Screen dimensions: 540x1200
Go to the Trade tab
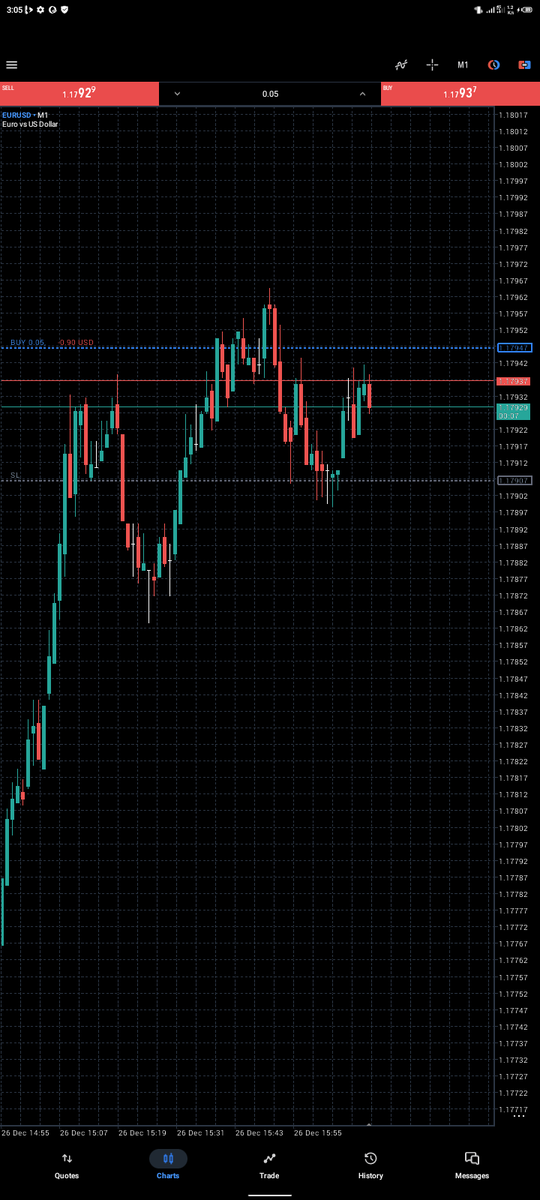(269, 1166)
